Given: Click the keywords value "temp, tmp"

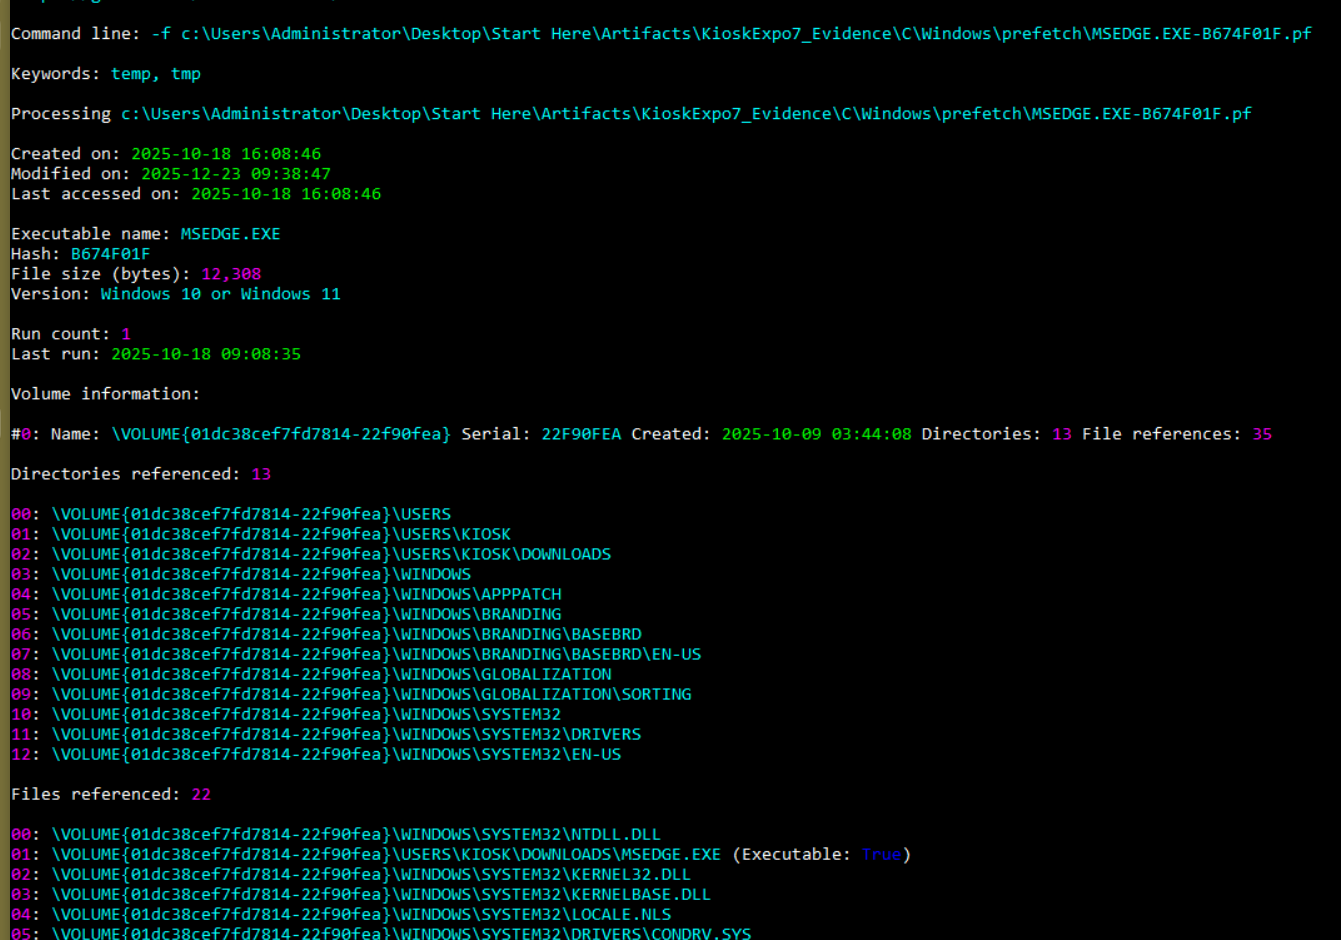Looking at the screenshot, I should coord(156,74).
